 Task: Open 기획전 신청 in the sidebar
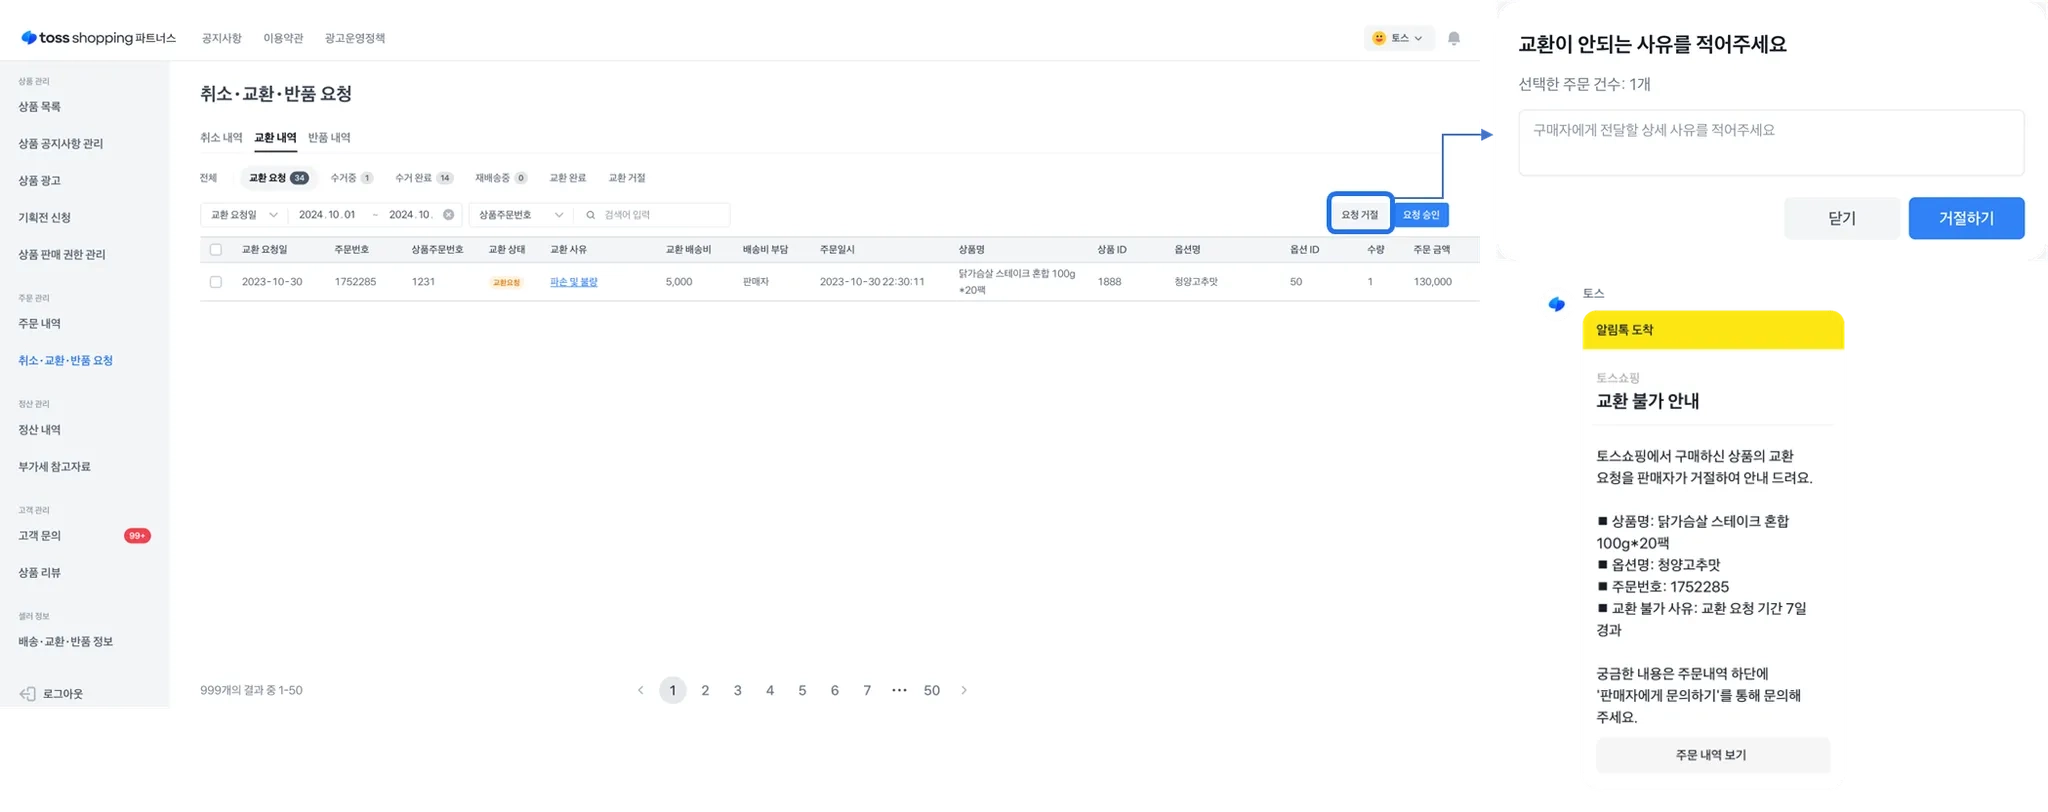(x=44, y=218)
